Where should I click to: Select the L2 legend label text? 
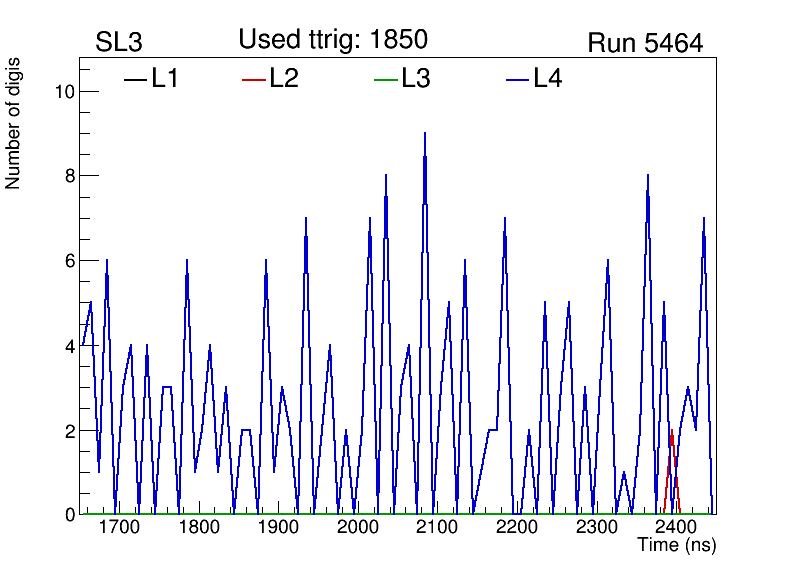[x=284, y=79]
